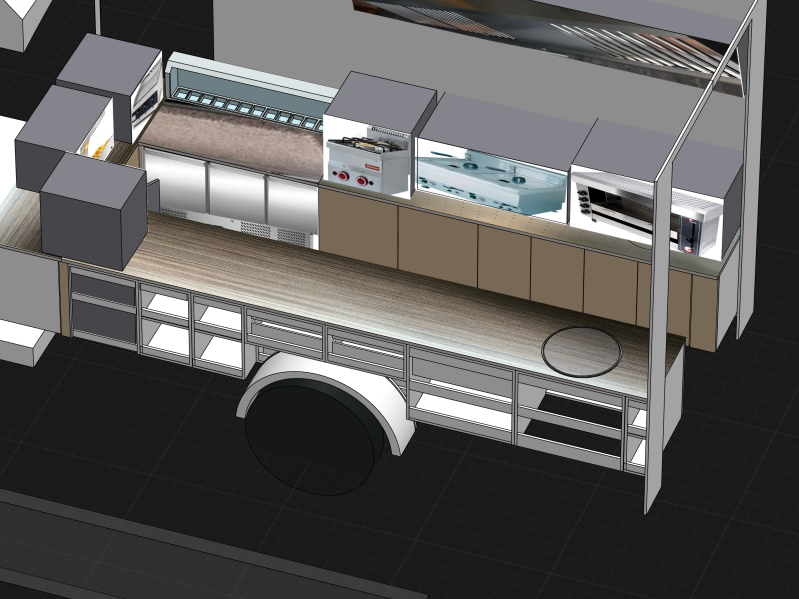The image size is (799, 599).
Task: Select the overhead cabinet above the gas stove
Action: coord(380,104)
